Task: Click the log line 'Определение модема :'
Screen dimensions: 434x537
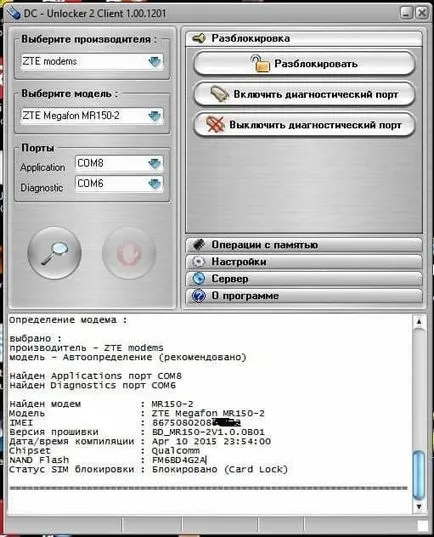Action: click(68, 320)
